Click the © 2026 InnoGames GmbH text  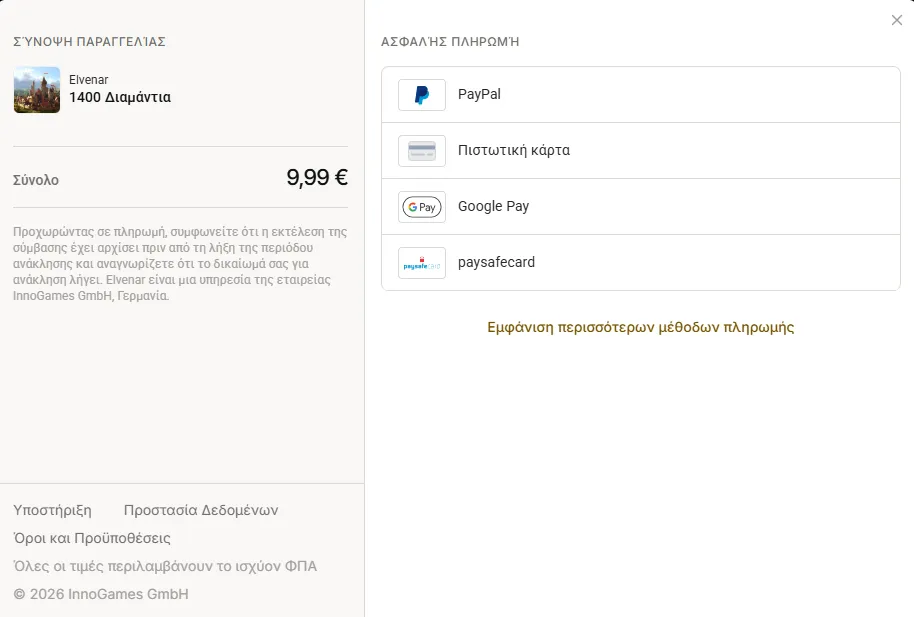pyautogui.click(x=101, y=594)
